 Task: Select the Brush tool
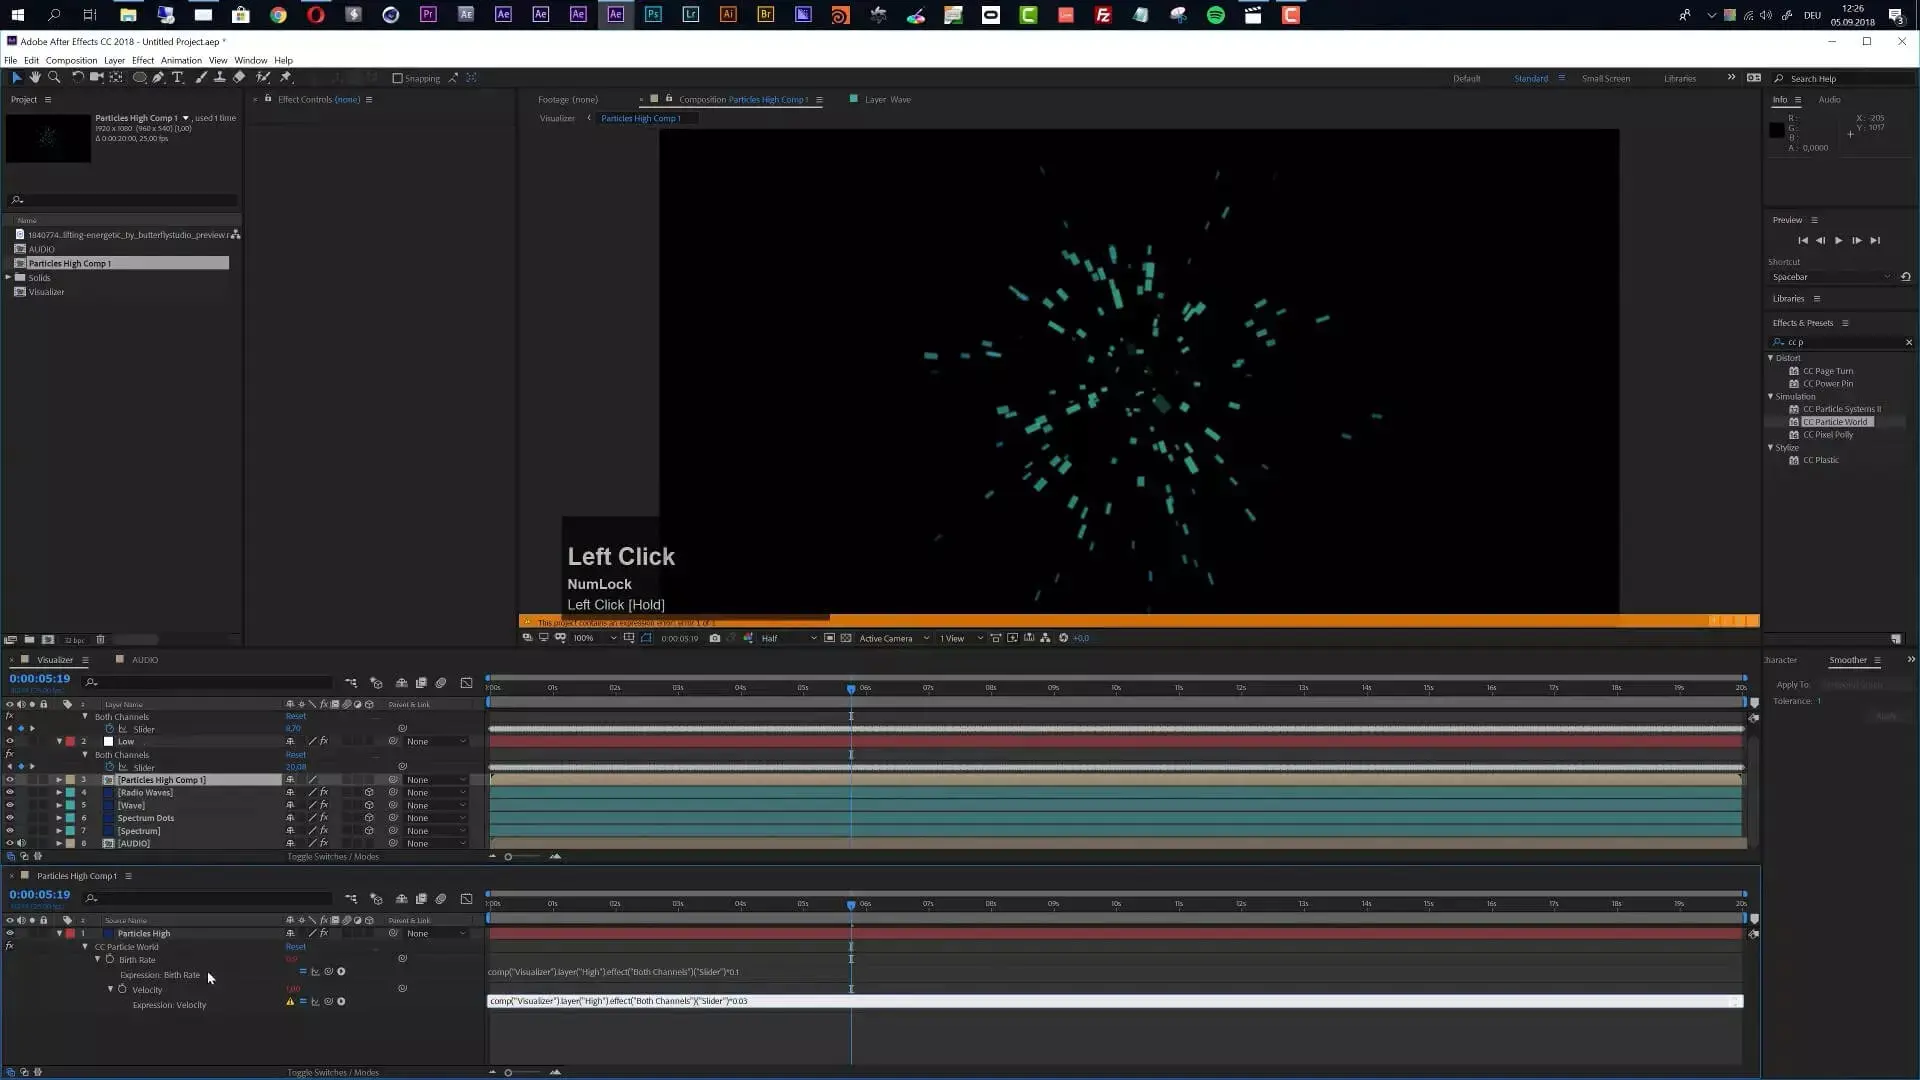click(x=201, y=77)
